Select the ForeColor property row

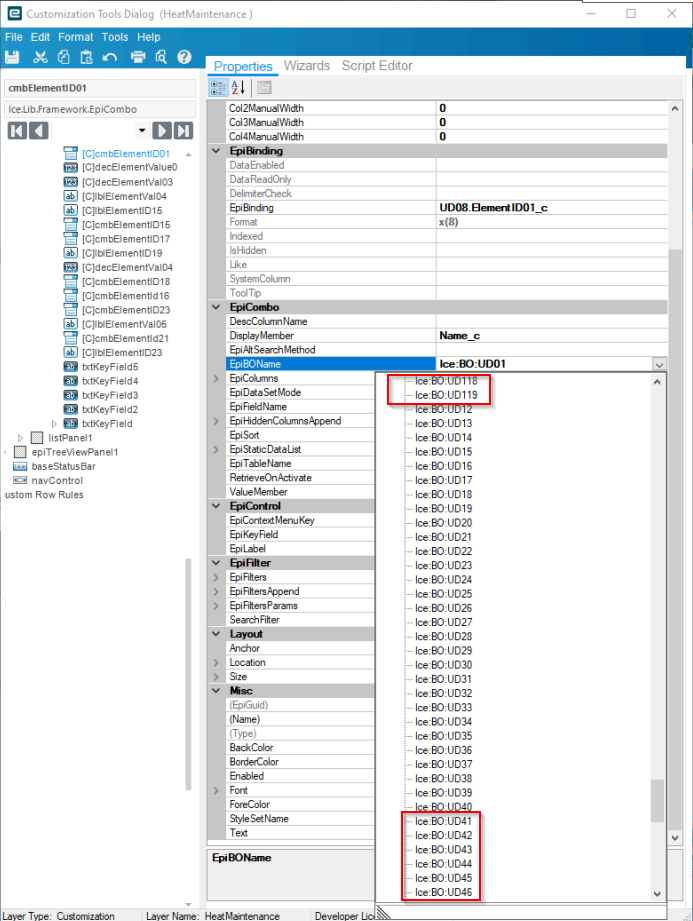[x=300, y=805]
